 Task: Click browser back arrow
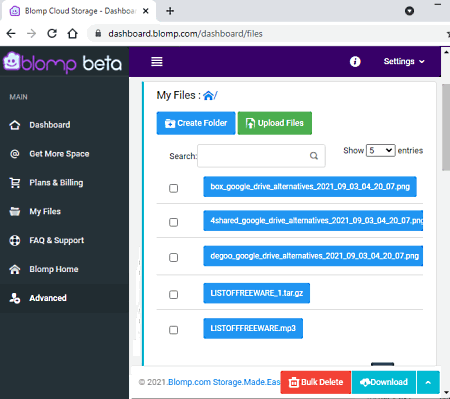coord(11,33)
